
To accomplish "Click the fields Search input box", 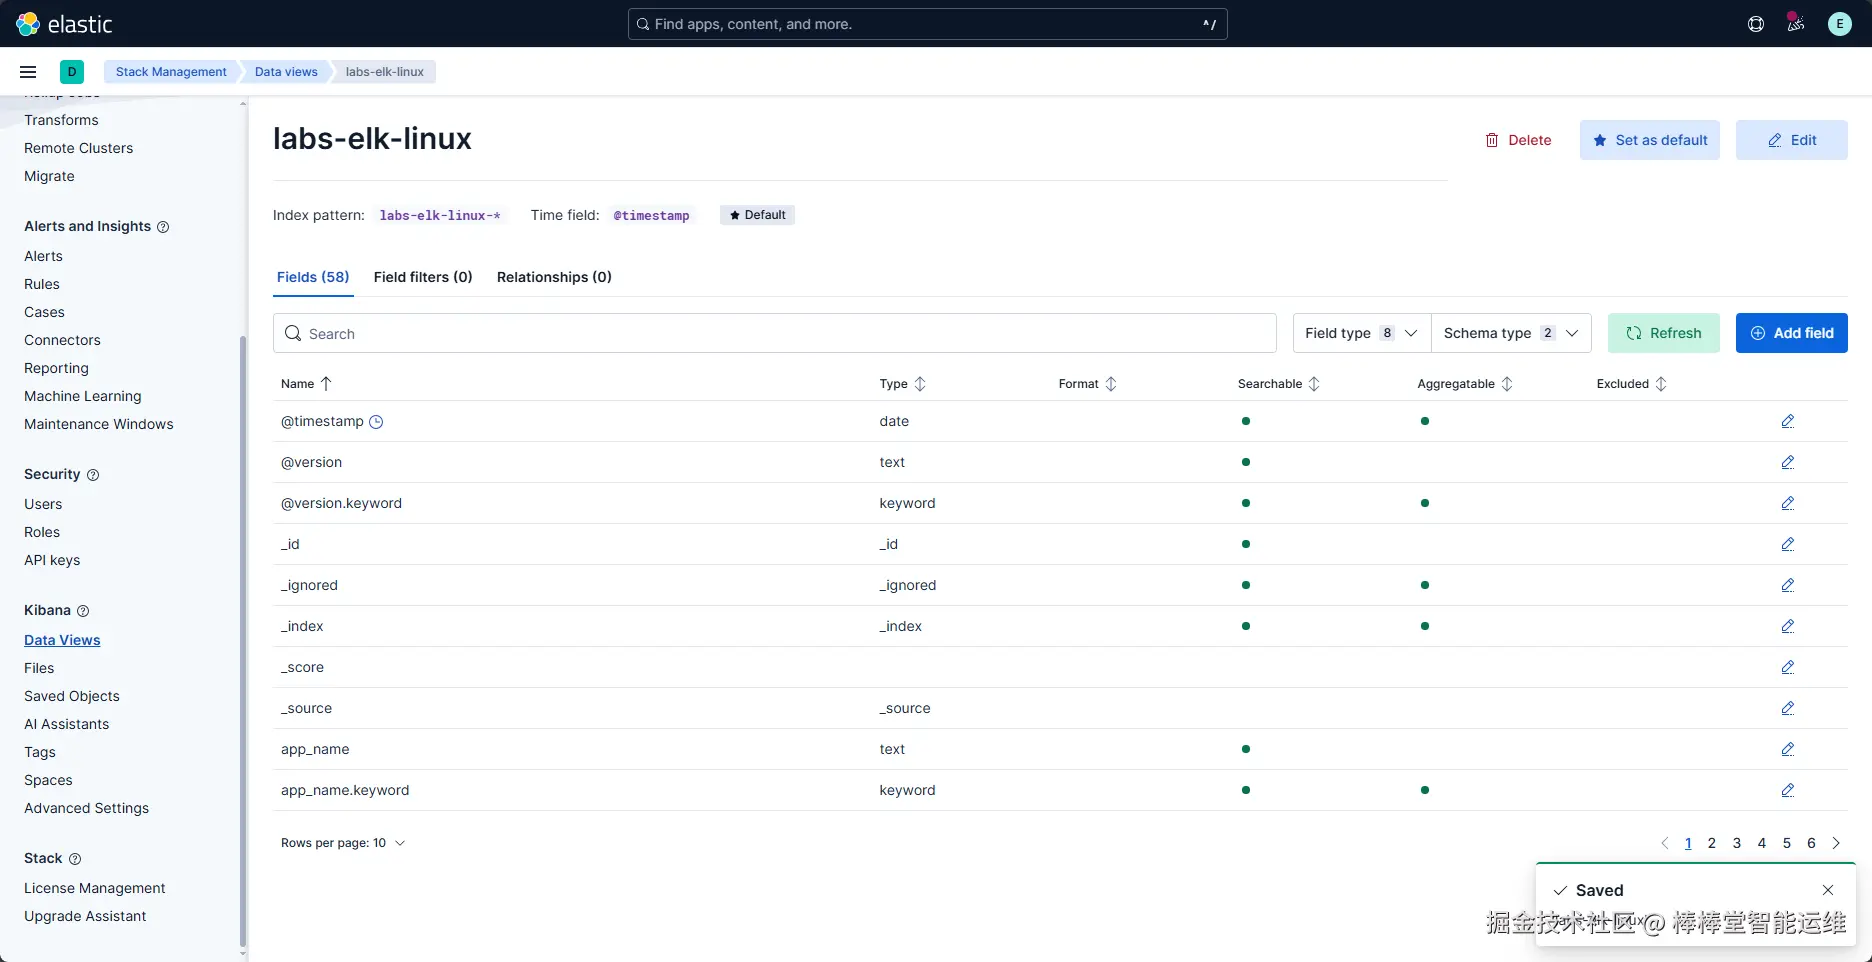I will [775, 333].
